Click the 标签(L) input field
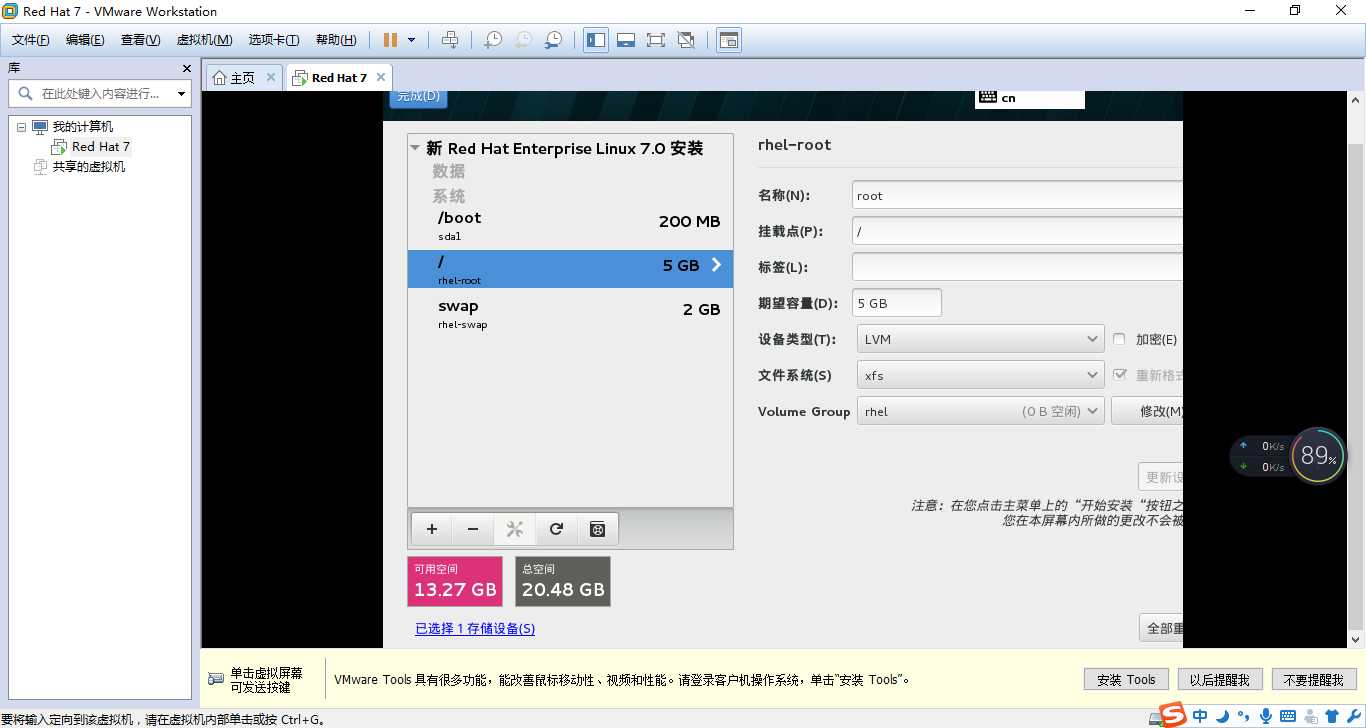The width and height of the screenshot is (1366, 728). tap(1018, 267)
